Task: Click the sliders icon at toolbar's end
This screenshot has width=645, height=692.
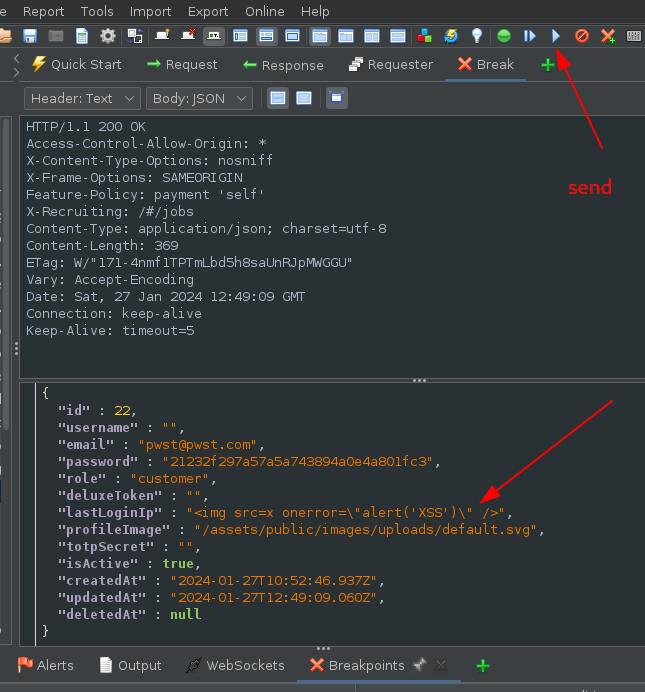Action: coord(634,36)
